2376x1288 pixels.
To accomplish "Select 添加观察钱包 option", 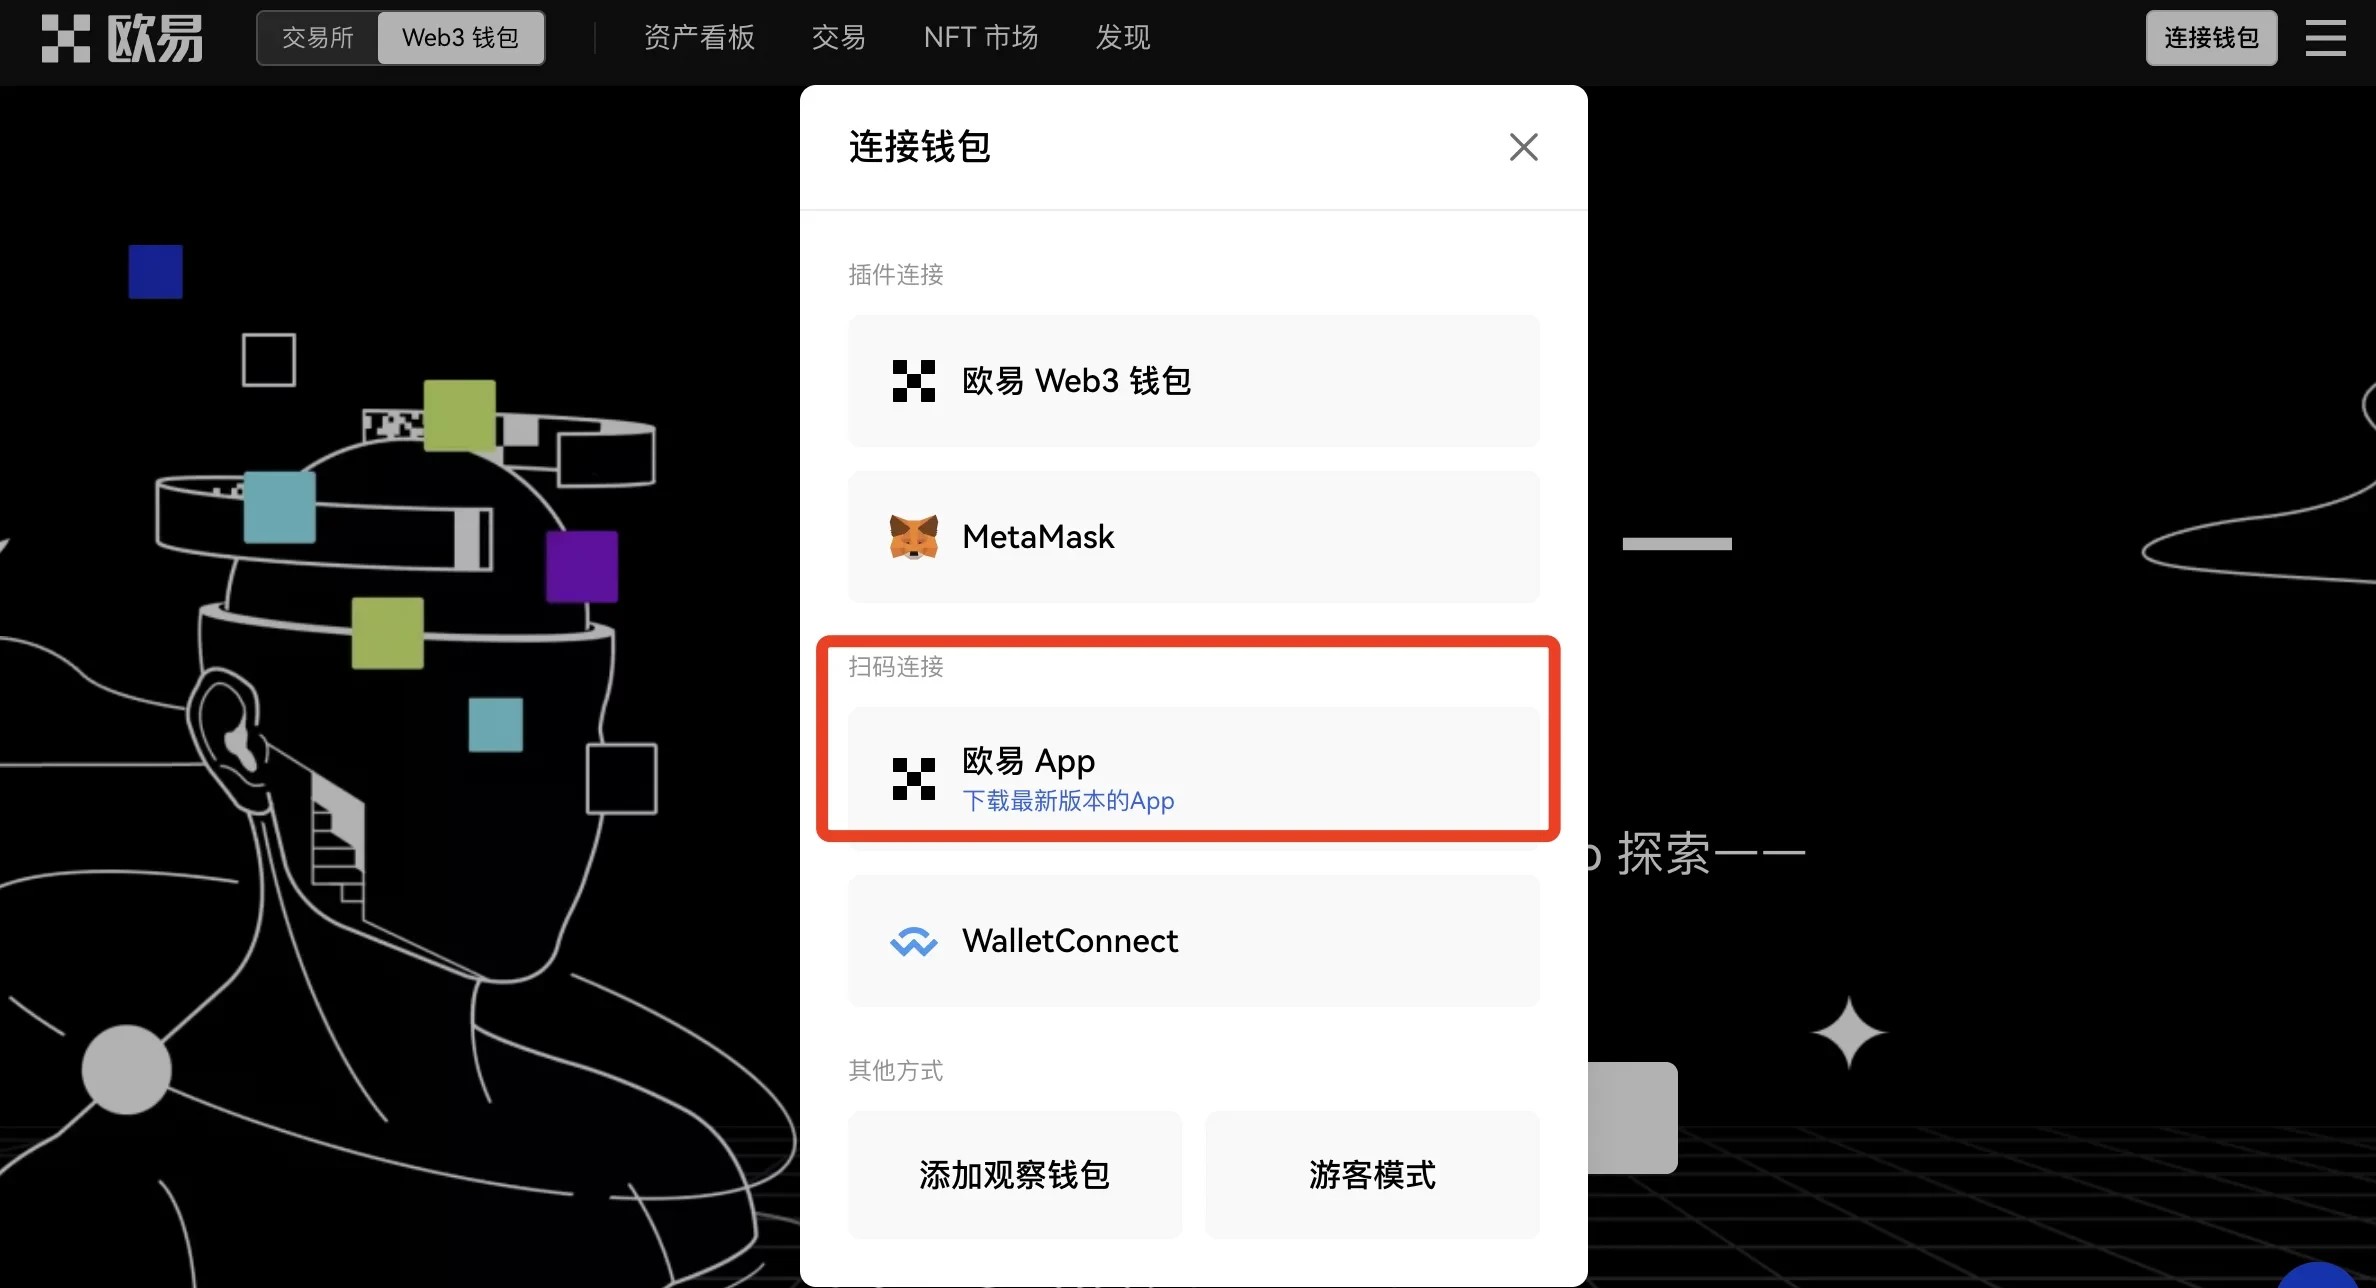I will [x=1014, y=1174].
